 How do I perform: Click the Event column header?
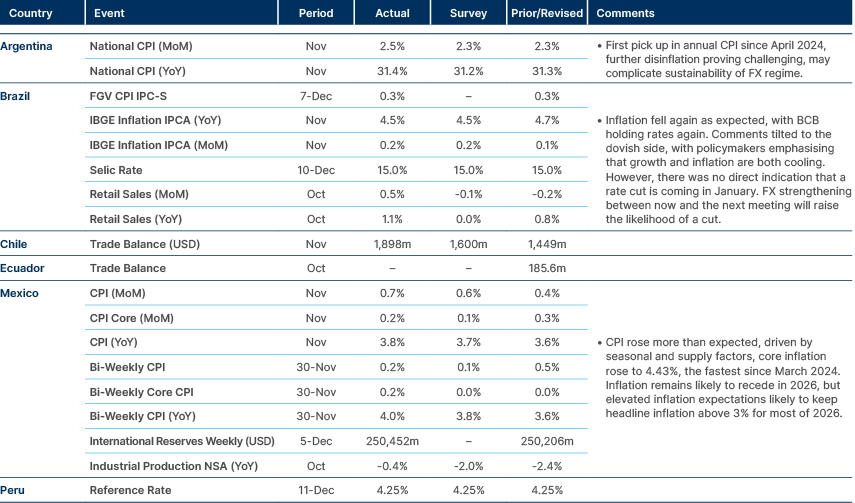109,13
